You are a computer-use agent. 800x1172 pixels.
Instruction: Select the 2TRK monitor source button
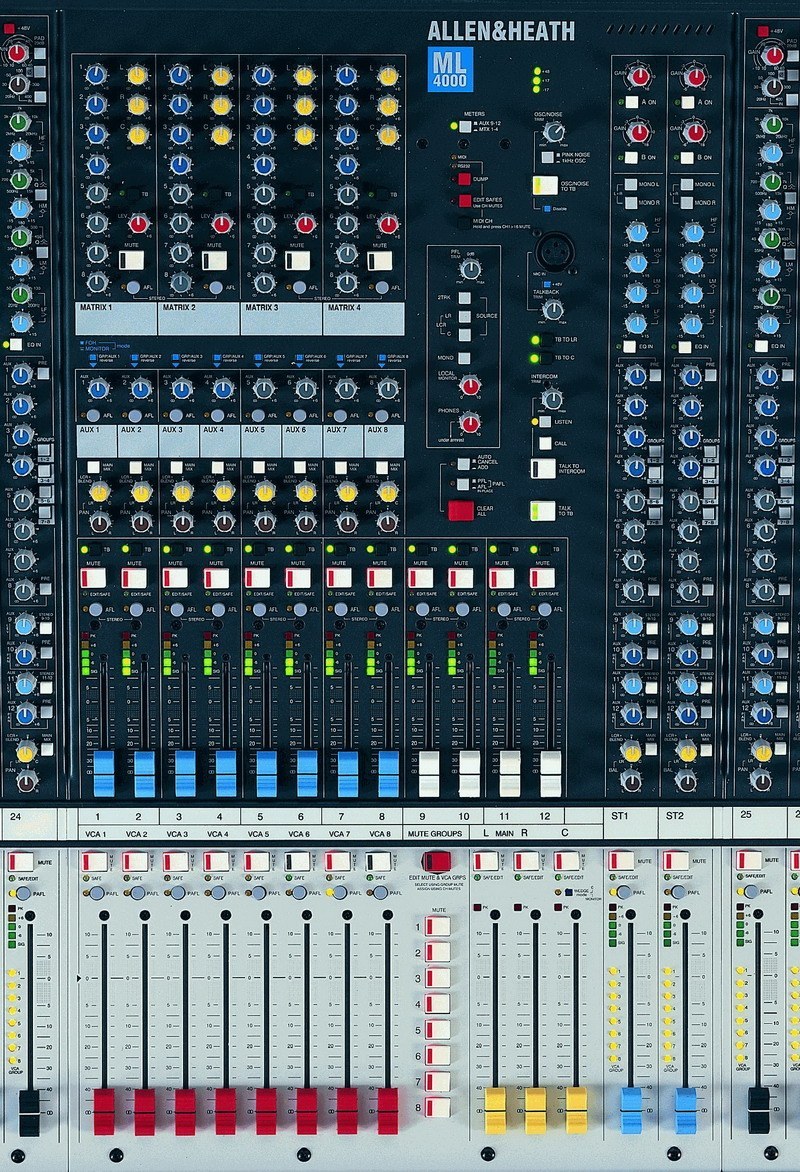point(466,299)
